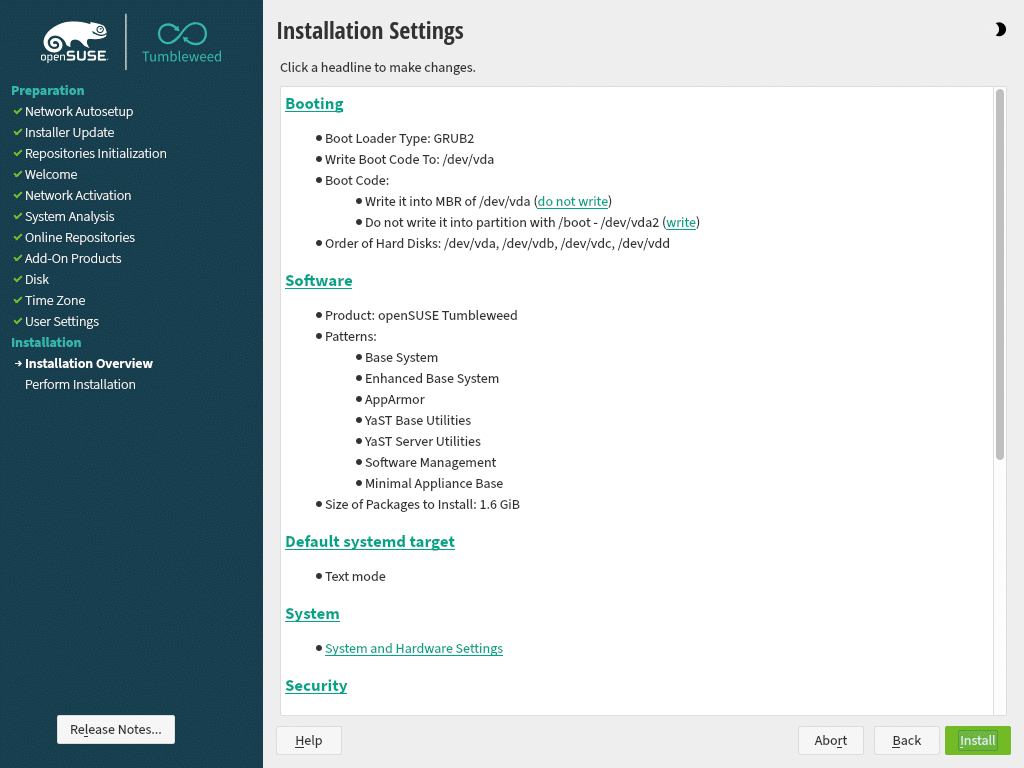Select Installation Overview step in sidebar

tap(89, 364)
